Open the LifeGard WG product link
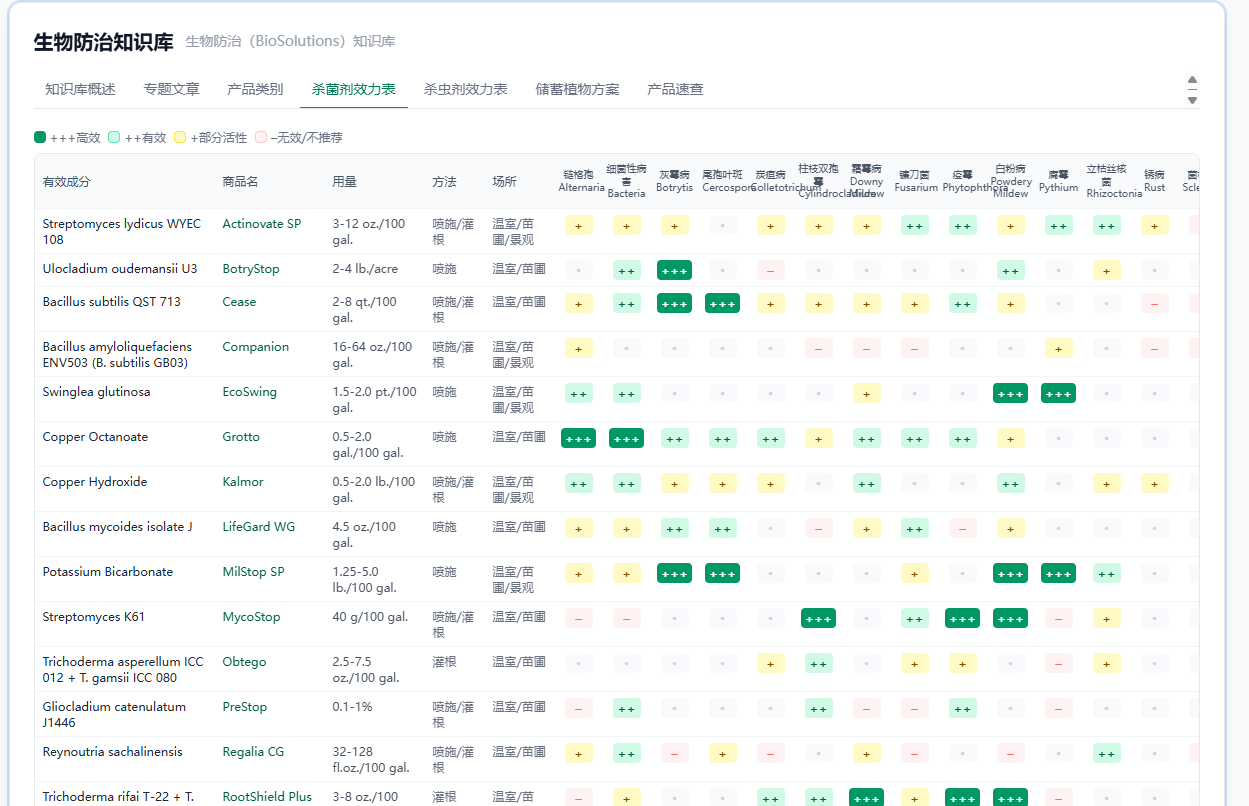The width and height of the screenshot is (1249, 806). pyautogui.click(x=258, y=527)
